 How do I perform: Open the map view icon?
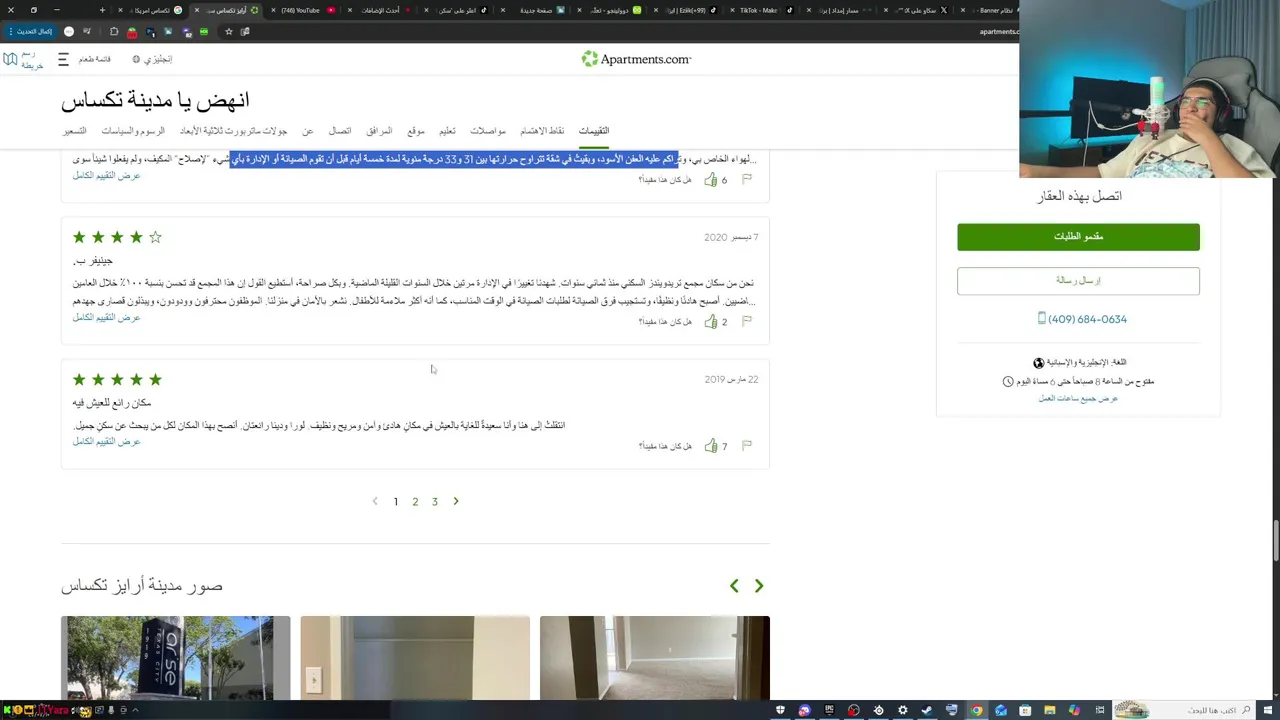point(10,60)
